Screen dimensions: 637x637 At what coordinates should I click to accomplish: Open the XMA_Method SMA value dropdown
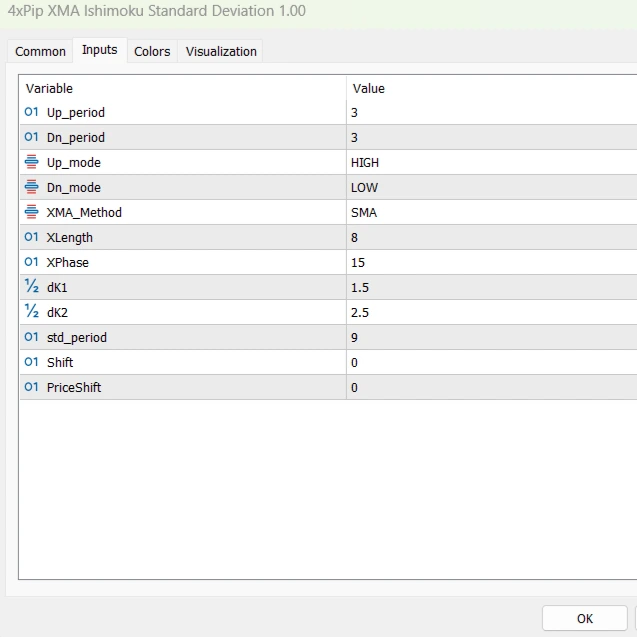pos(490,212)
